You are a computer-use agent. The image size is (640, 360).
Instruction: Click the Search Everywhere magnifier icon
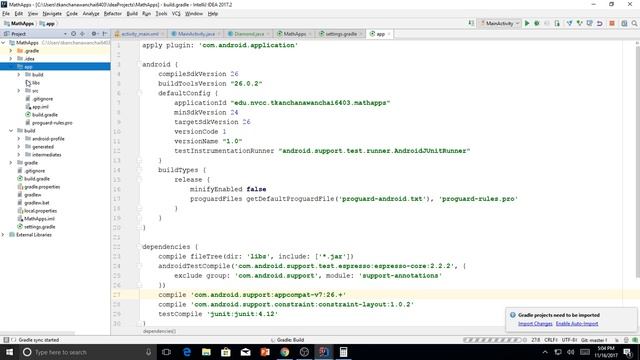634,23
